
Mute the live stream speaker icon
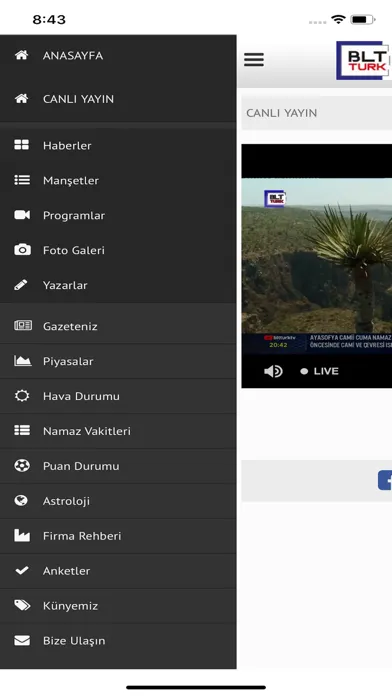(273, 371)
